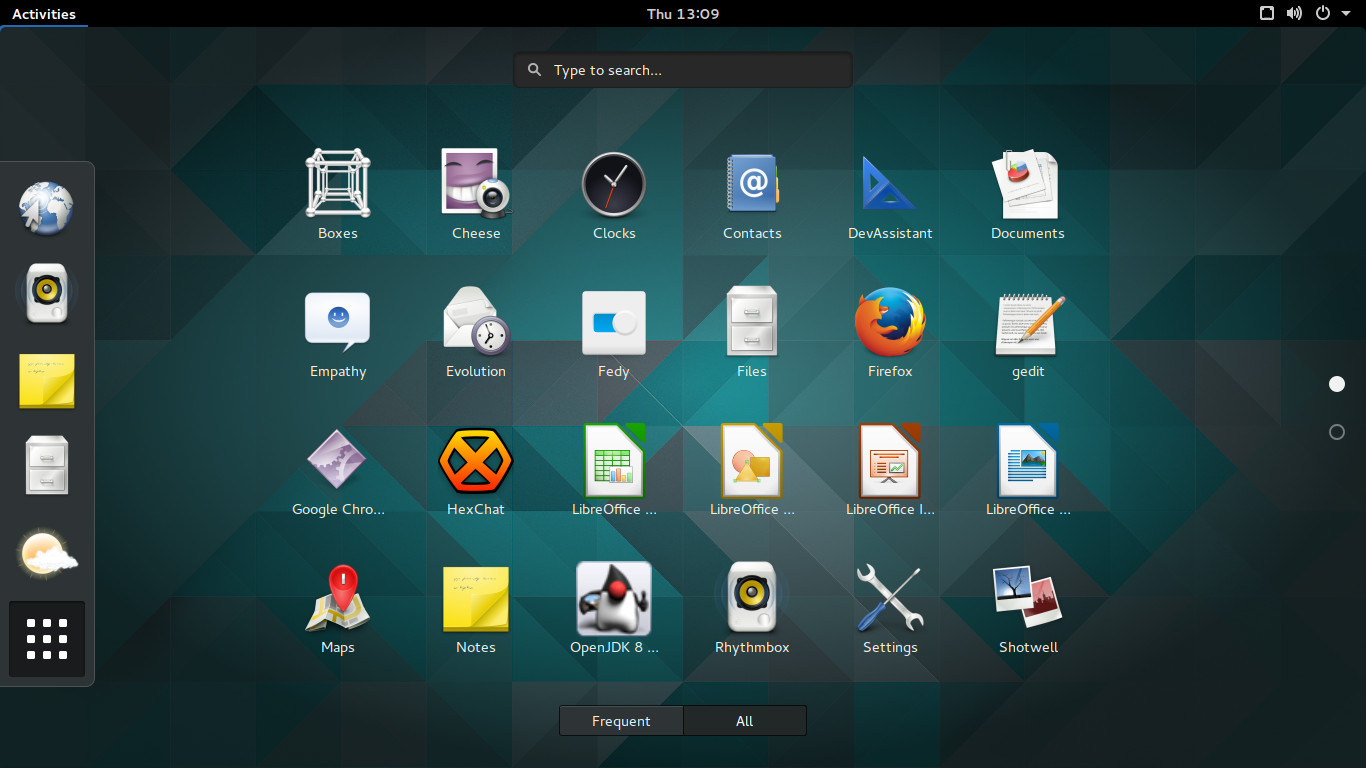Switch to the Frequent apps view

[621, 721]
